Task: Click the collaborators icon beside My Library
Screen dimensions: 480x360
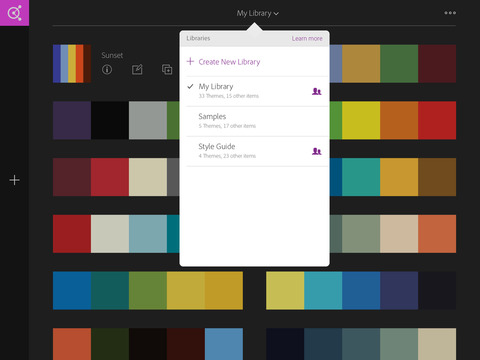Action: [316, 91]
